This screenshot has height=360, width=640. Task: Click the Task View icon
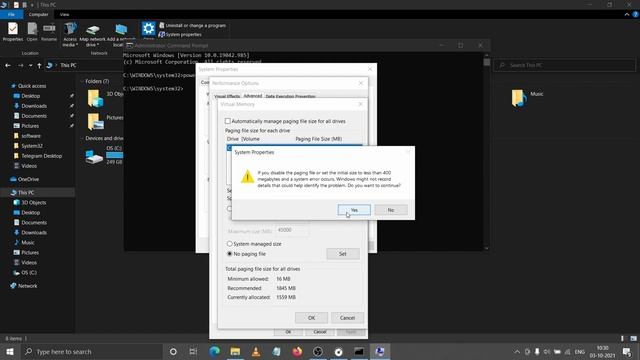coord(193,351)
